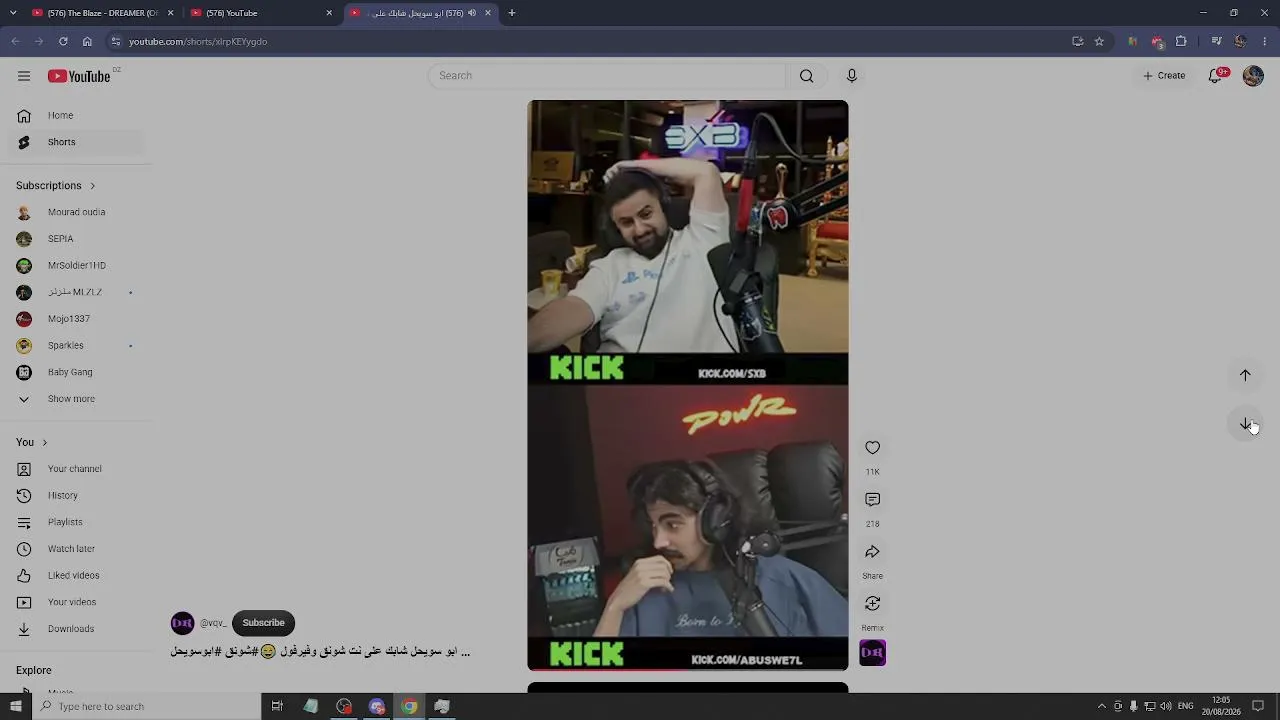Open the @vqv_ channel avatar

pos(182,623)
